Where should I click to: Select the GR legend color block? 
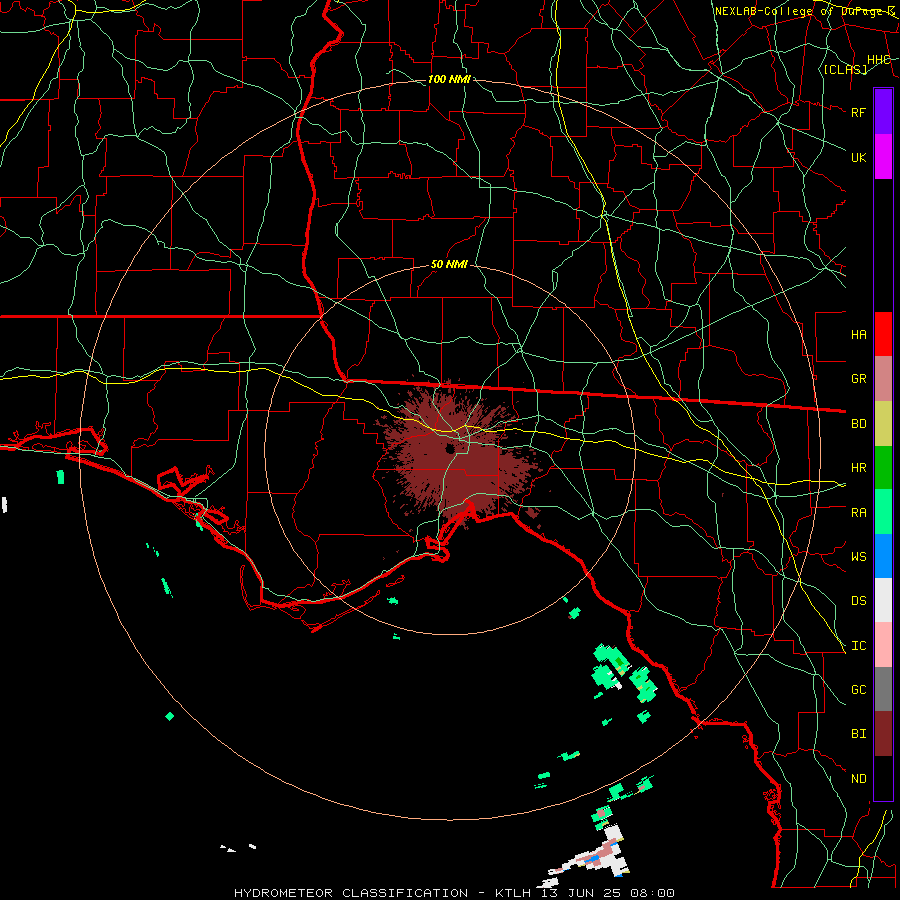[883, 379]
